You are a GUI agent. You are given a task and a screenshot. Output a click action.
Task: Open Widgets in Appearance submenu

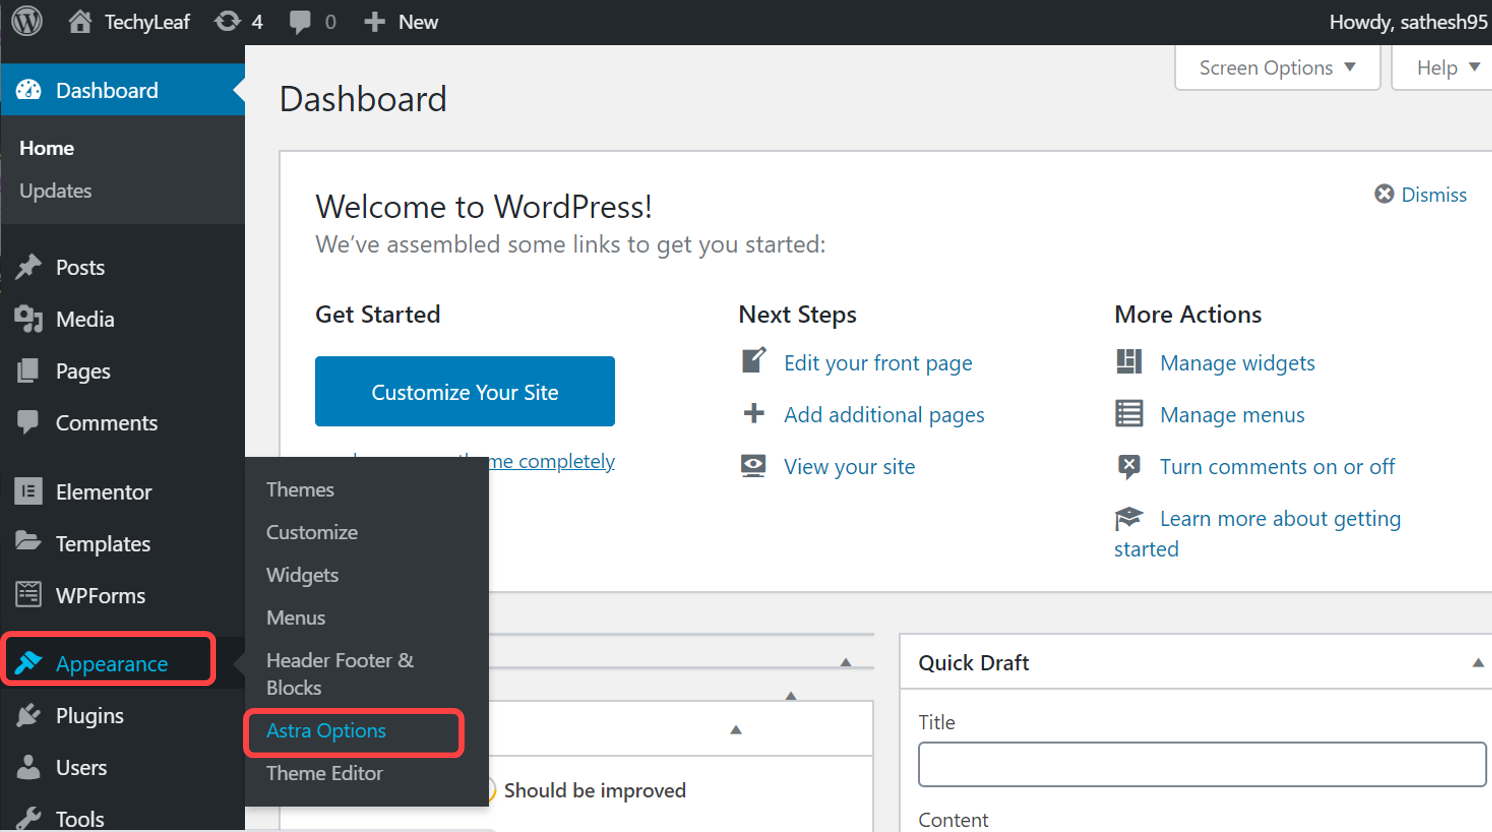pos(302,575)
